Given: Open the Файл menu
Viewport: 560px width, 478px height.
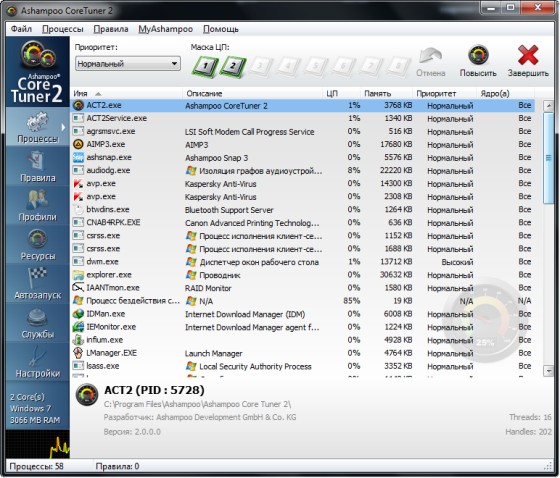Looking at the screenshot, I should point(21,29).
